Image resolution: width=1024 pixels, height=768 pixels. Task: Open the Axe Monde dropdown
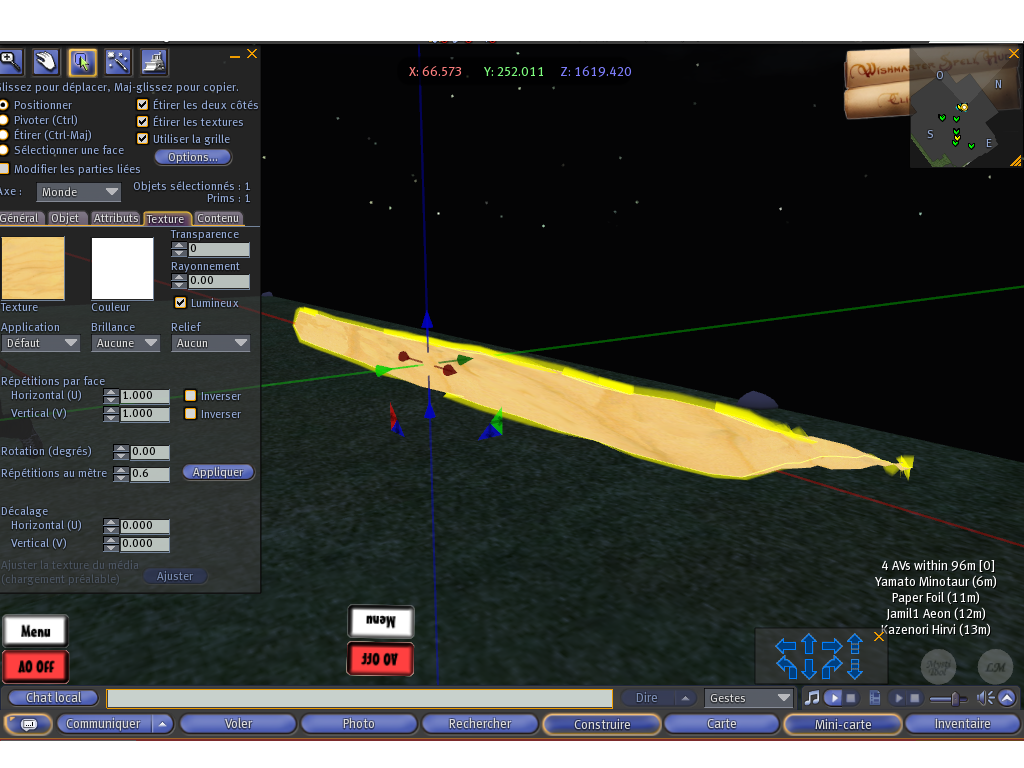click(78, 192)
